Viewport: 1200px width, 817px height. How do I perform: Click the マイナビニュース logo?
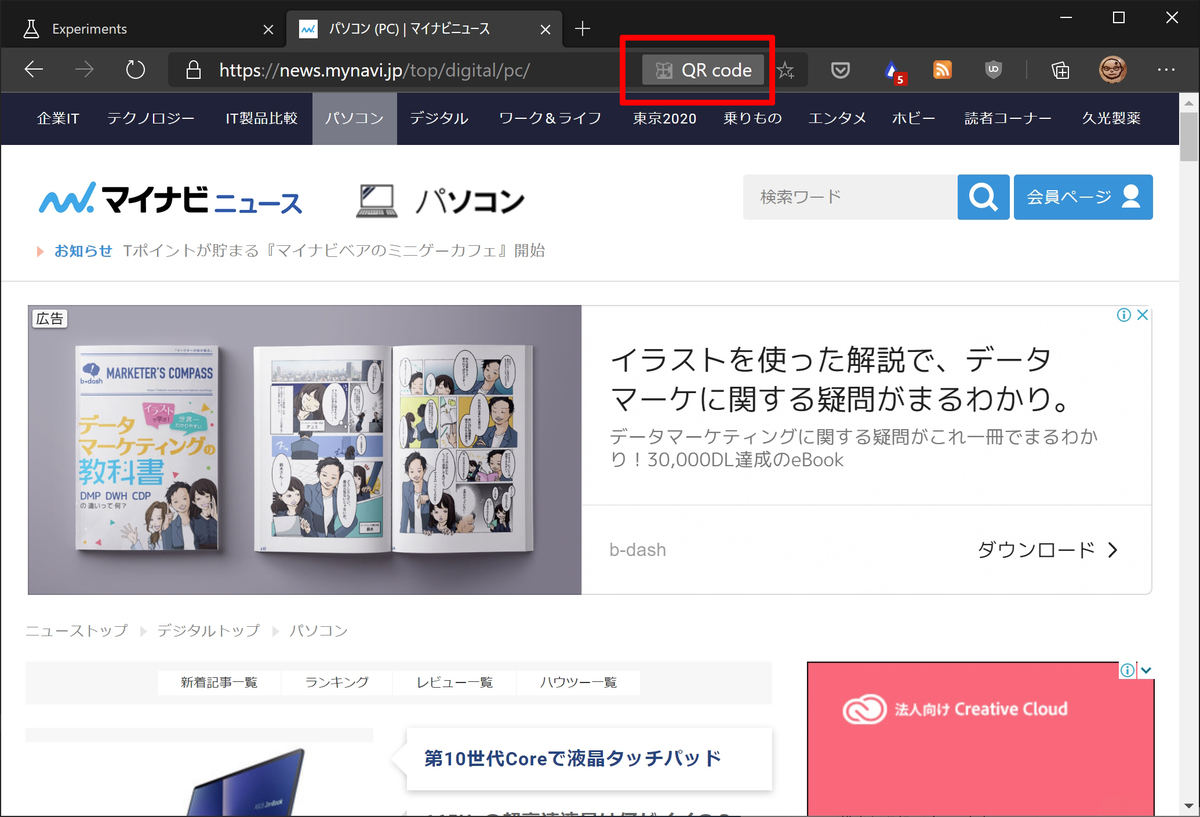(x=170, y=198)
